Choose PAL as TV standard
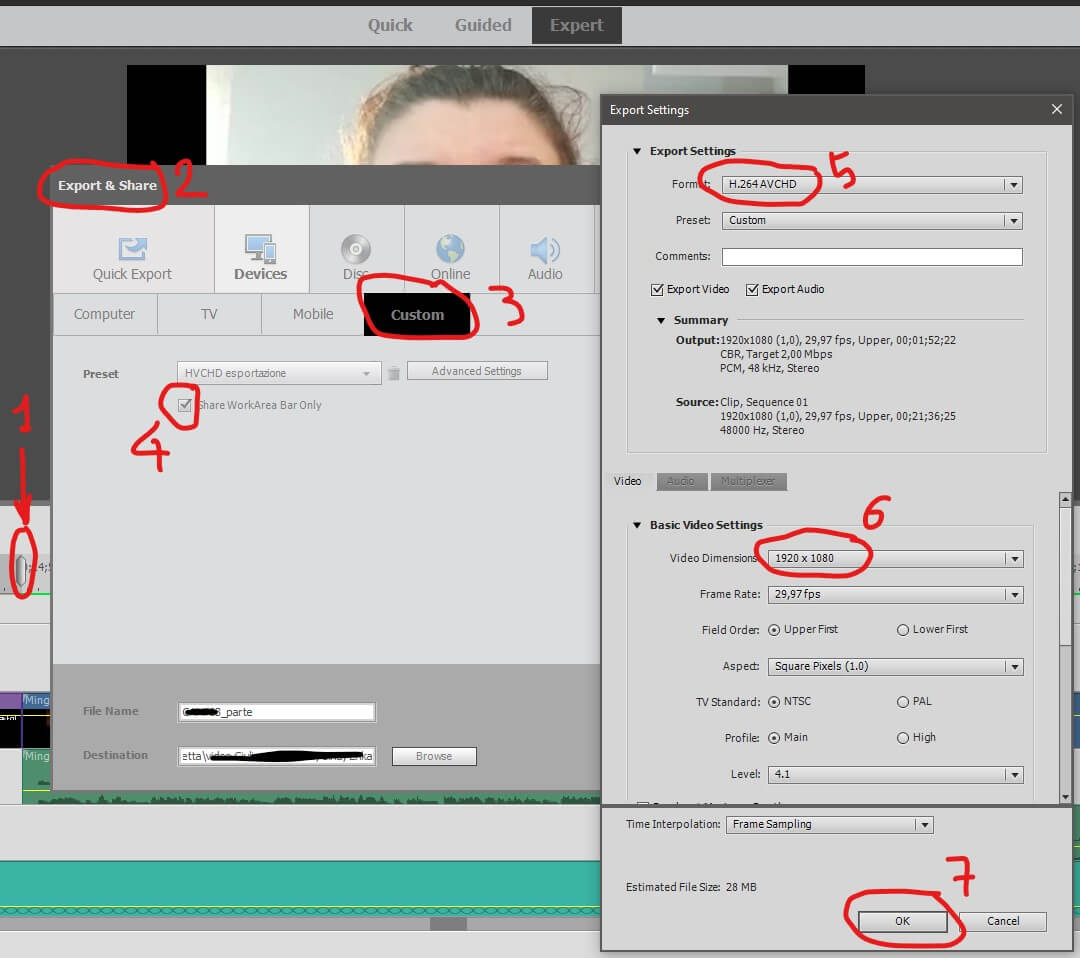Viewport: 1080px width, 958px height. click(903, 702)
